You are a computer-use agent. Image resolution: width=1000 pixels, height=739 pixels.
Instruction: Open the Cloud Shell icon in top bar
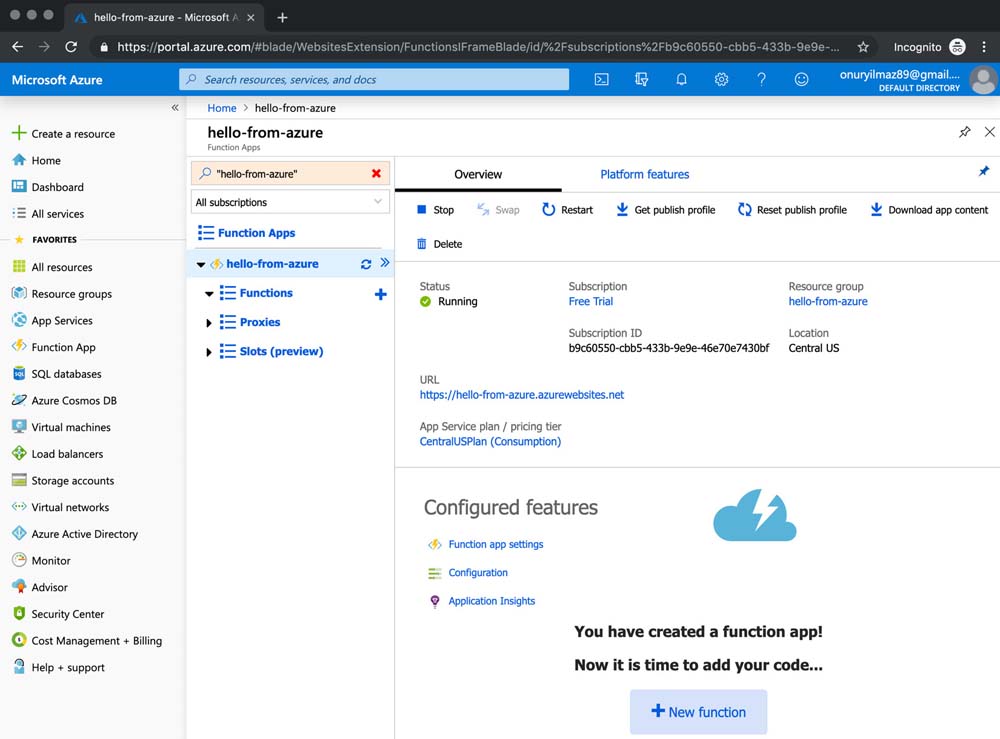pyautogui.click(x=601, y=80)
